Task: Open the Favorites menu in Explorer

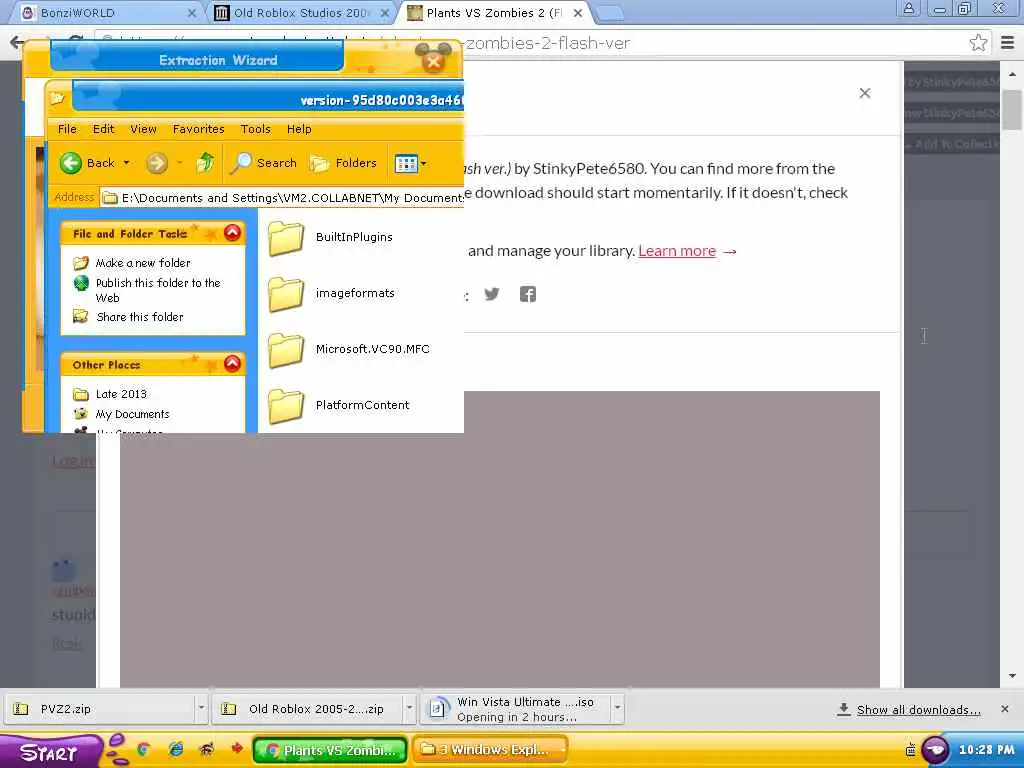Action: click(x=199, y=129)
